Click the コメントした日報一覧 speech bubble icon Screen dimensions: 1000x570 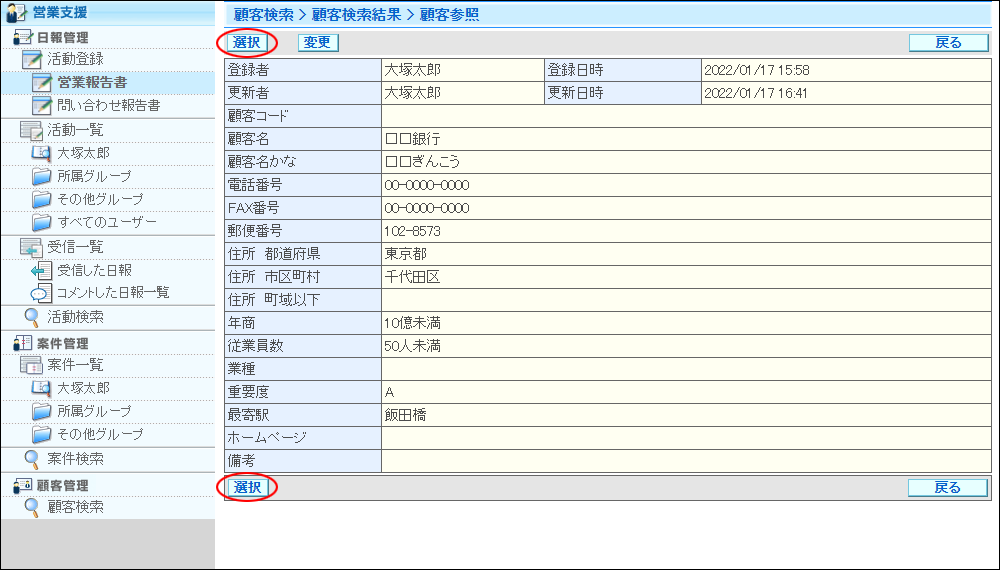(x=41, y=293)
